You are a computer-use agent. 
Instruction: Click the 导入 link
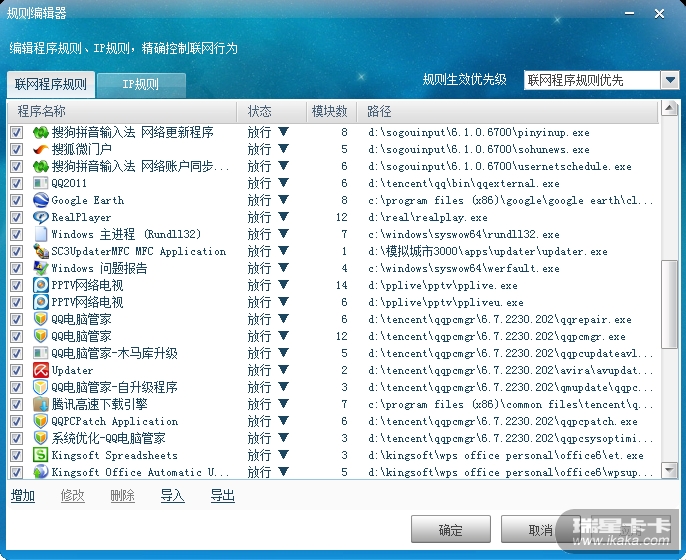(172, 496)
